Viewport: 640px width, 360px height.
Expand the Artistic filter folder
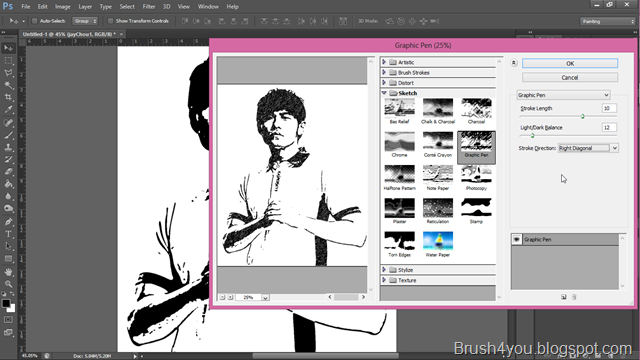384,62
